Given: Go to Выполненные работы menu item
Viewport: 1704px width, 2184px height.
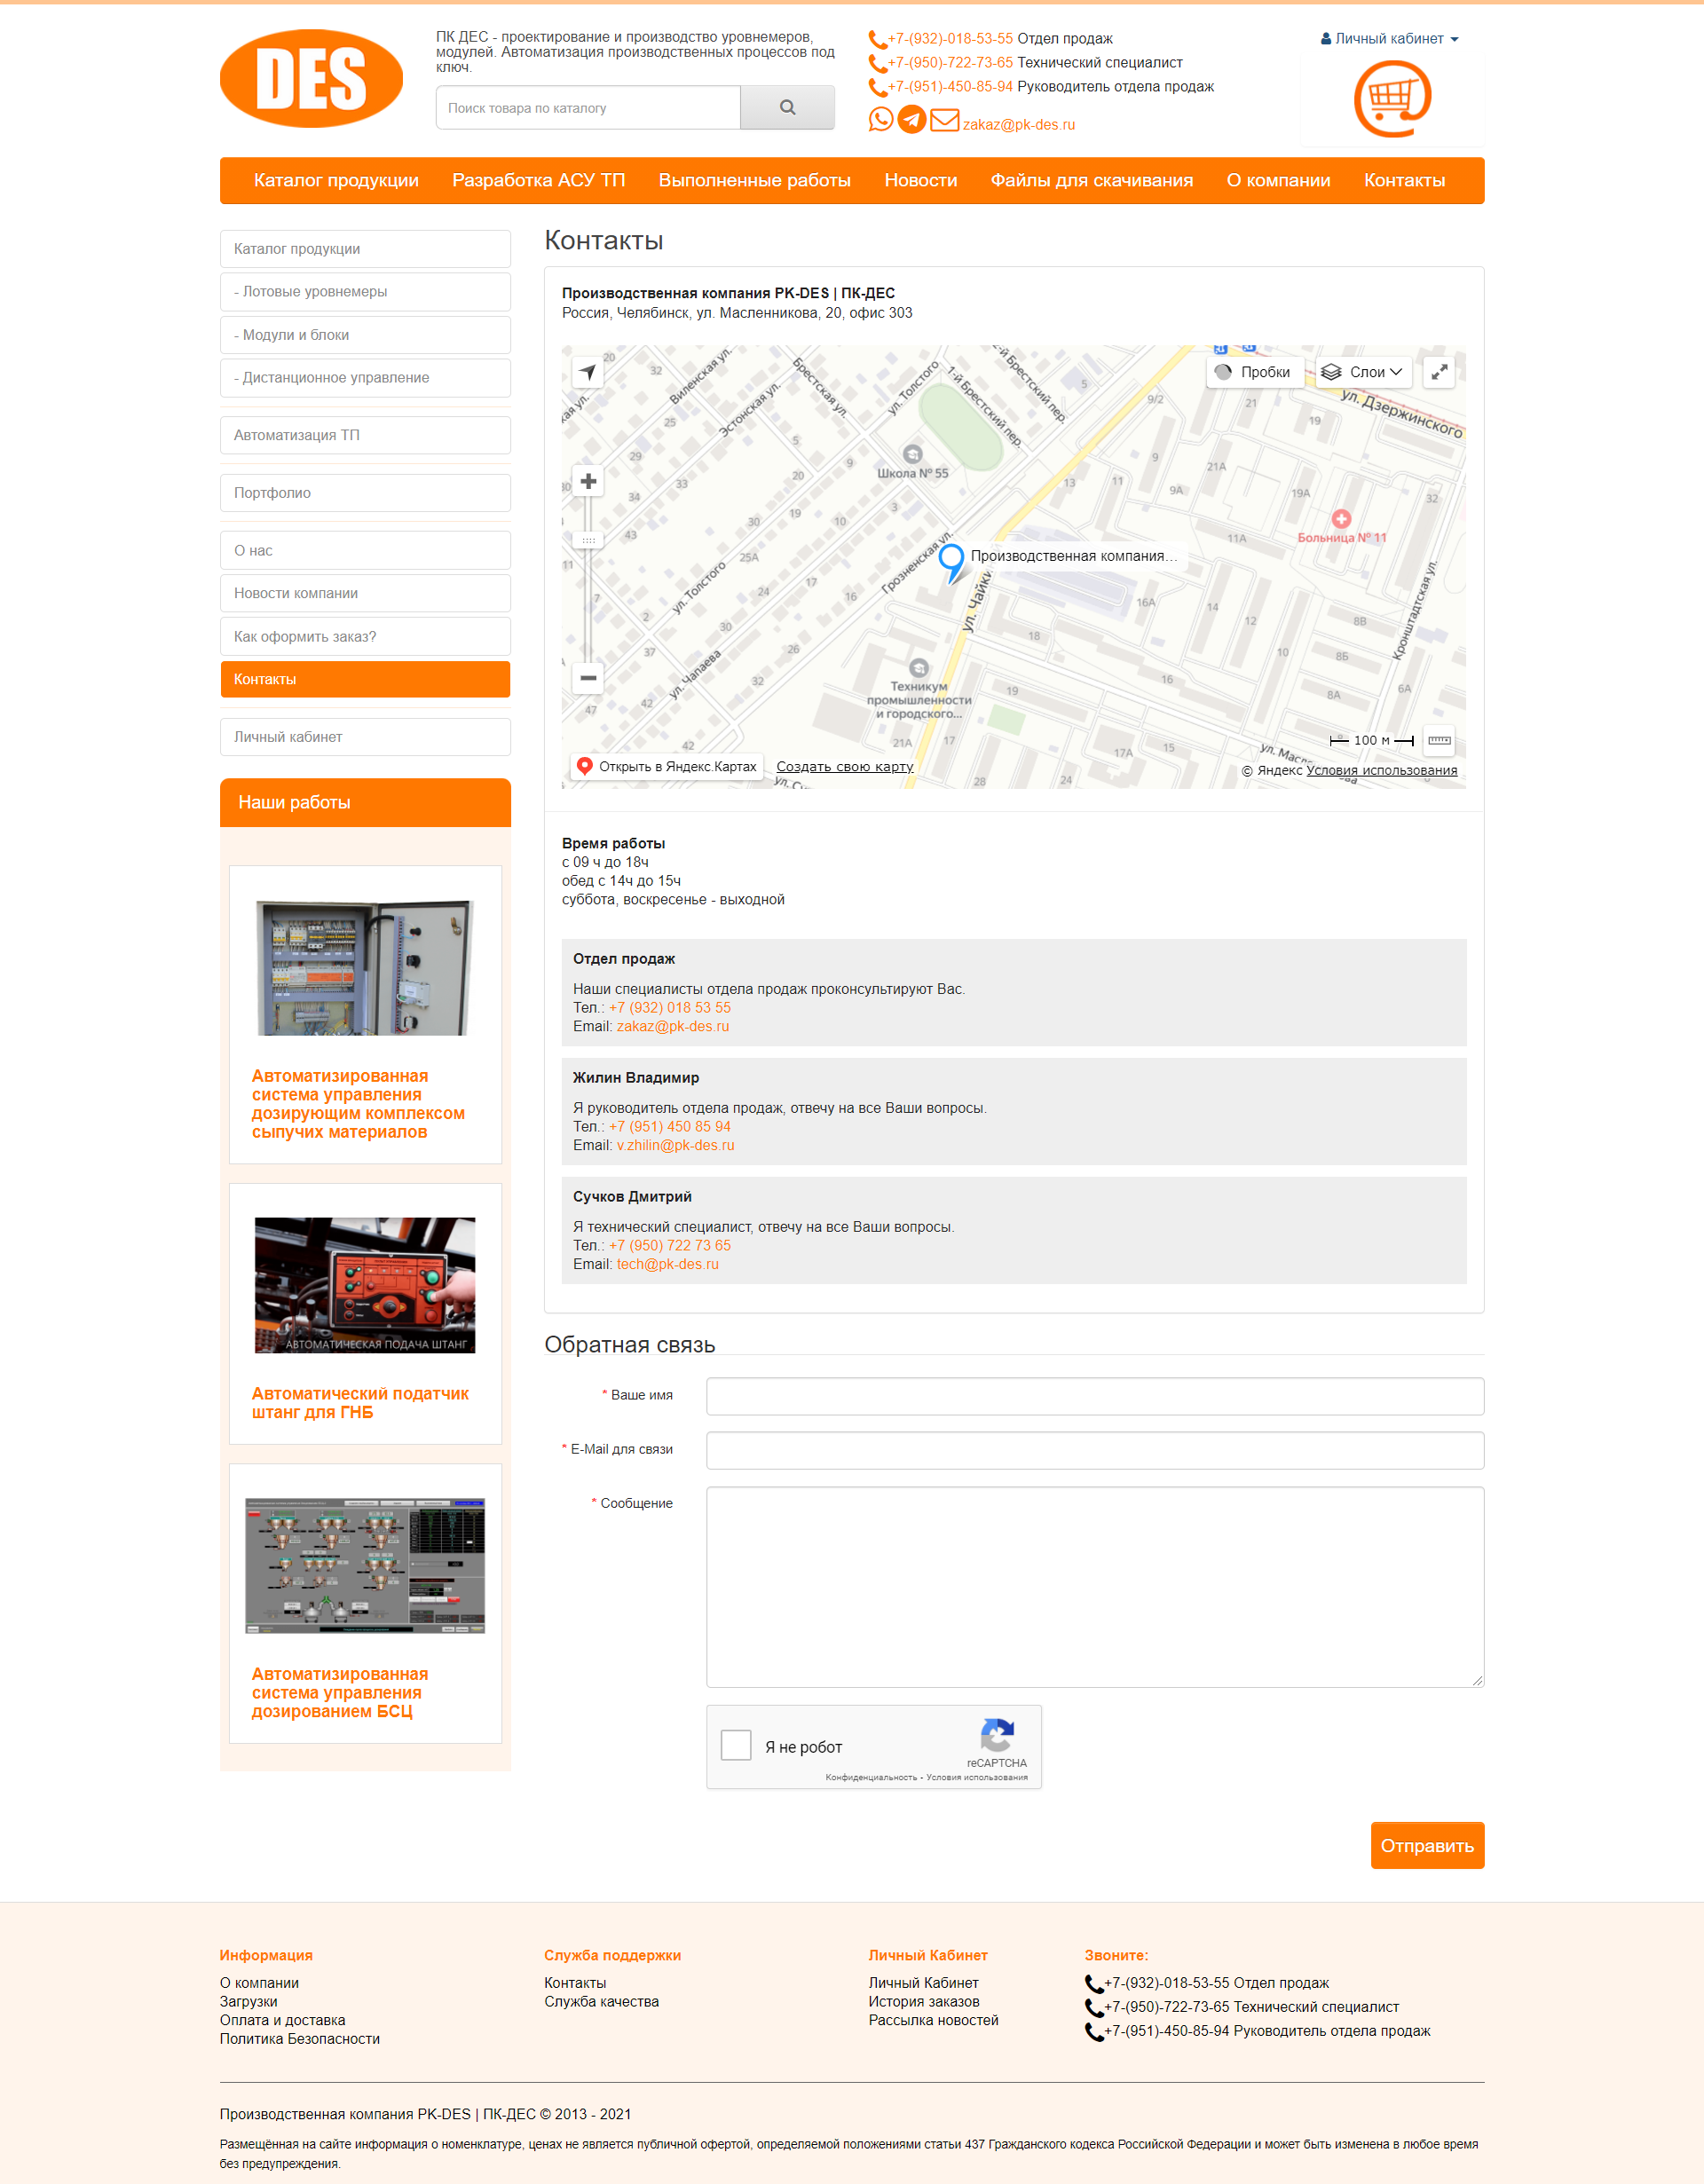Looking at the screenshot, I should click(754, 181).
